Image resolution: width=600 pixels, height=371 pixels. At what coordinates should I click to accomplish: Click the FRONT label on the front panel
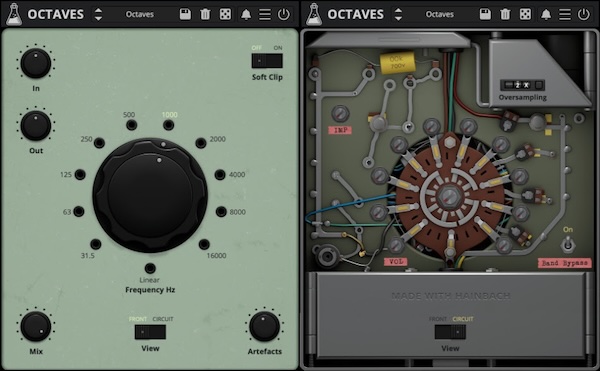tap(138, 319)
